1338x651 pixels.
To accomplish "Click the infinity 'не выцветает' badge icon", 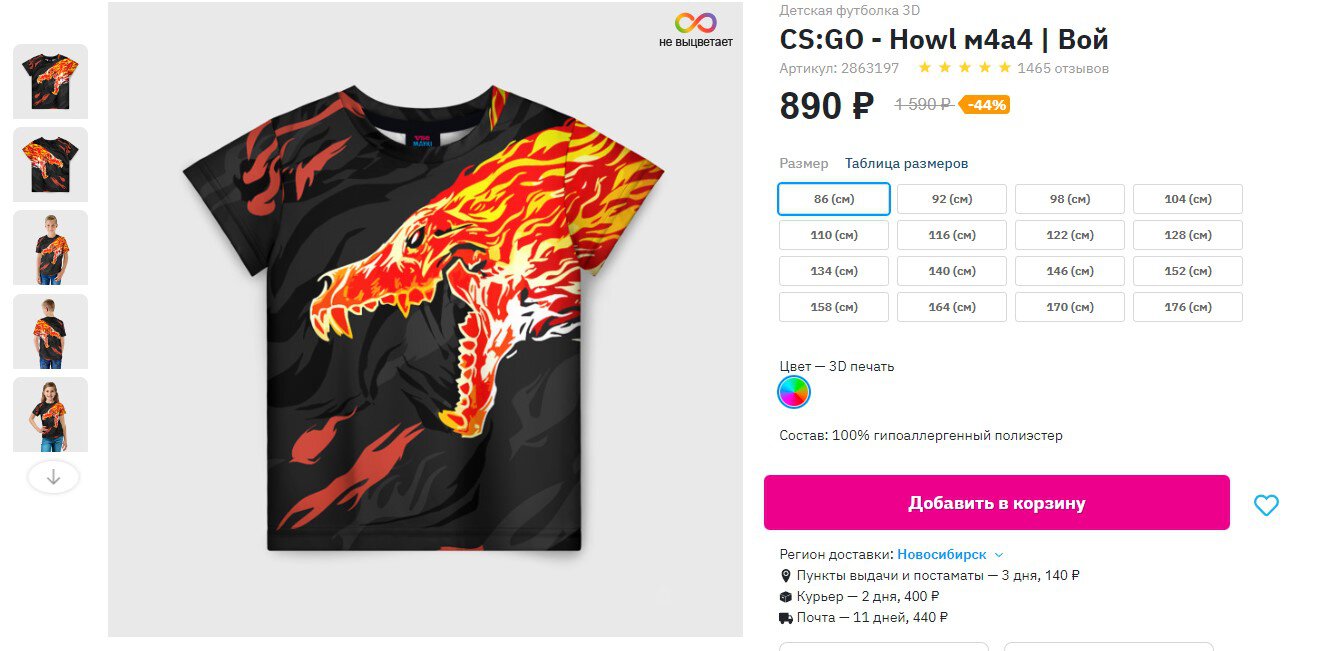I will click(695, 23).
